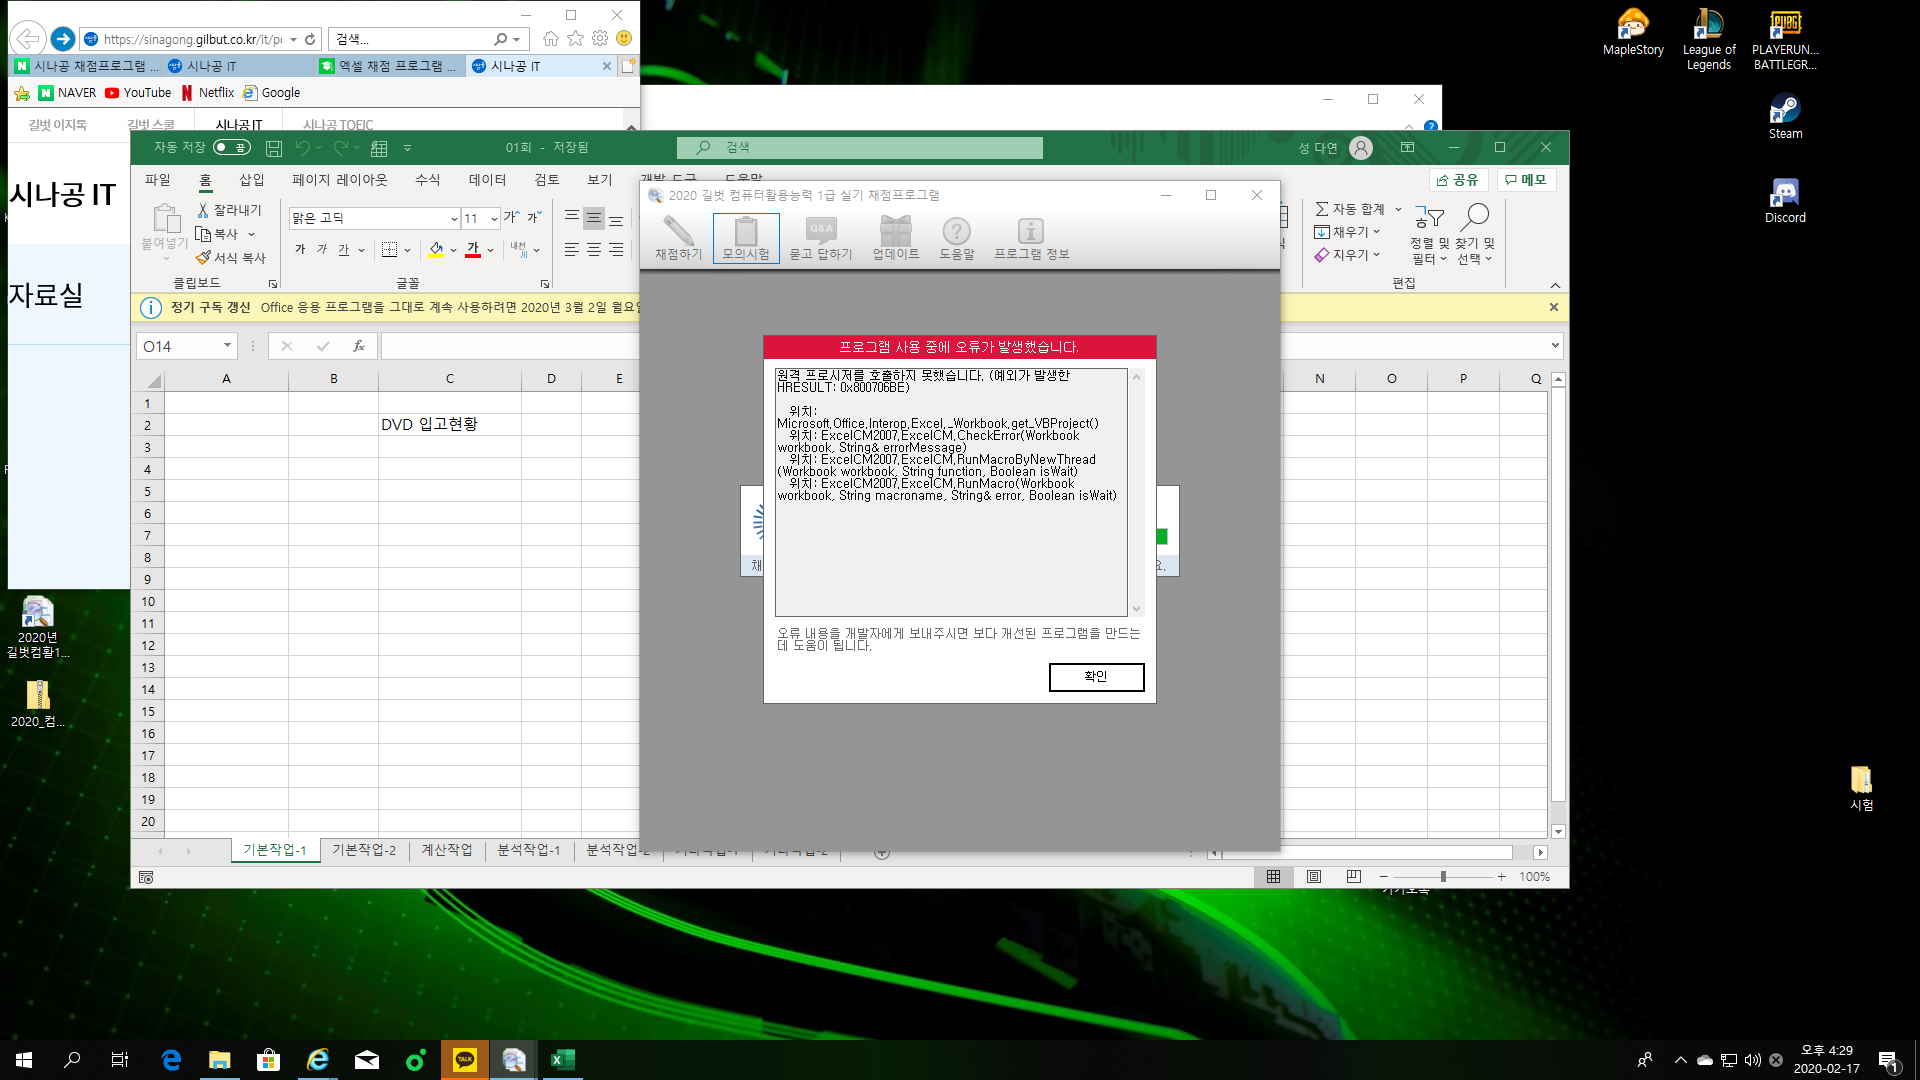Open the font size dropdown
1920x1080 pixels.
click(494, 219)
